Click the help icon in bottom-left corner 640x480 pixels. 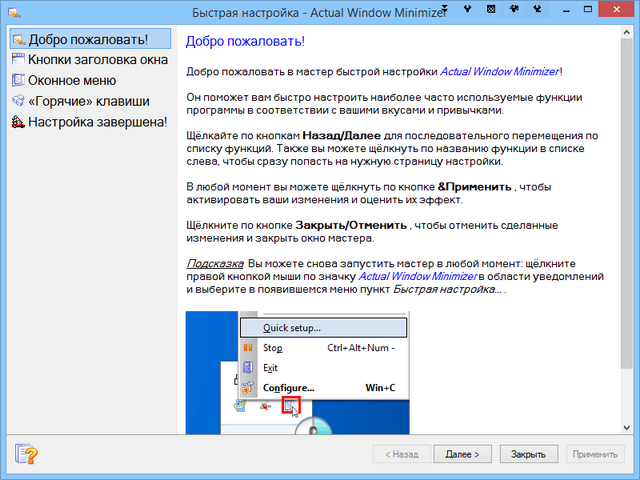(27, 454)
